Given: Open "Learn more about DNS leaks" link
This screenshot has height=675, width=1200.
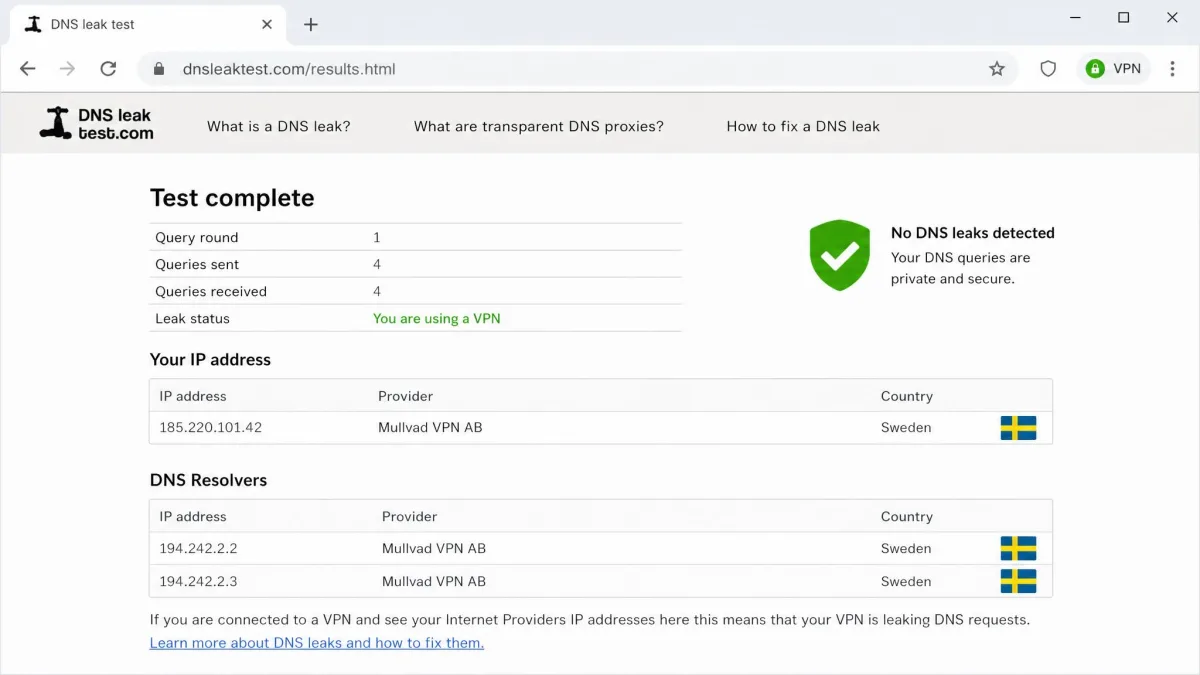Looking at the screenshot, I should tap(317, 643).
